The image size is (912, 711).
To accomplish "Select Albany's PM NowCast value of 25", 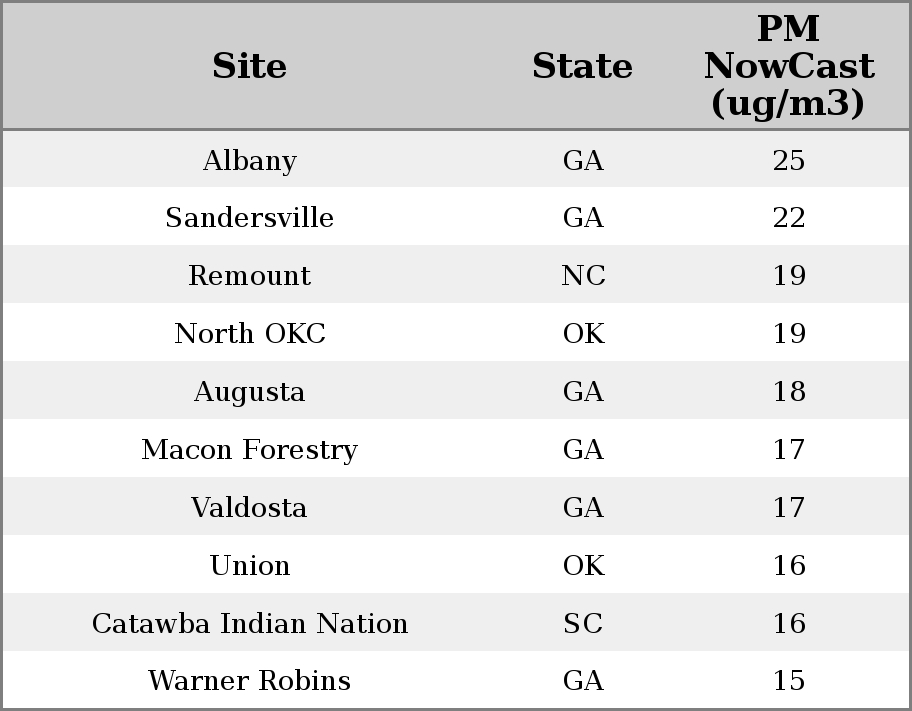I will [788, 160].
